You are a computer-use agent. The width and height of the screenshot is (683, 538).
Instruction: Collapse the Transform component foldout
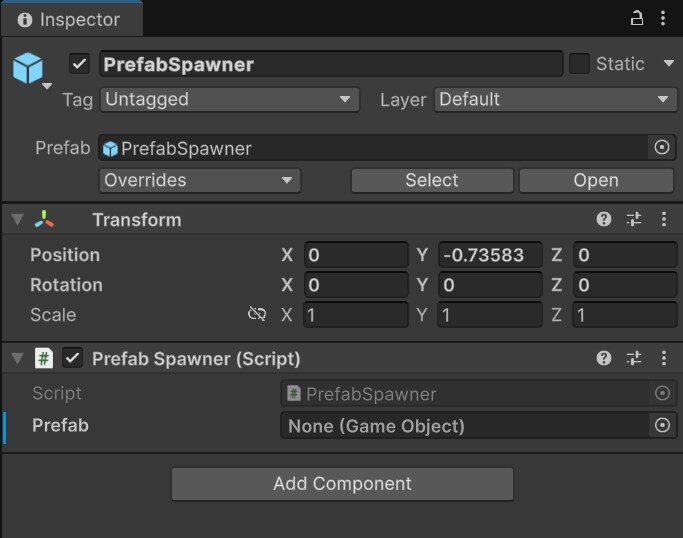(17, 220)
